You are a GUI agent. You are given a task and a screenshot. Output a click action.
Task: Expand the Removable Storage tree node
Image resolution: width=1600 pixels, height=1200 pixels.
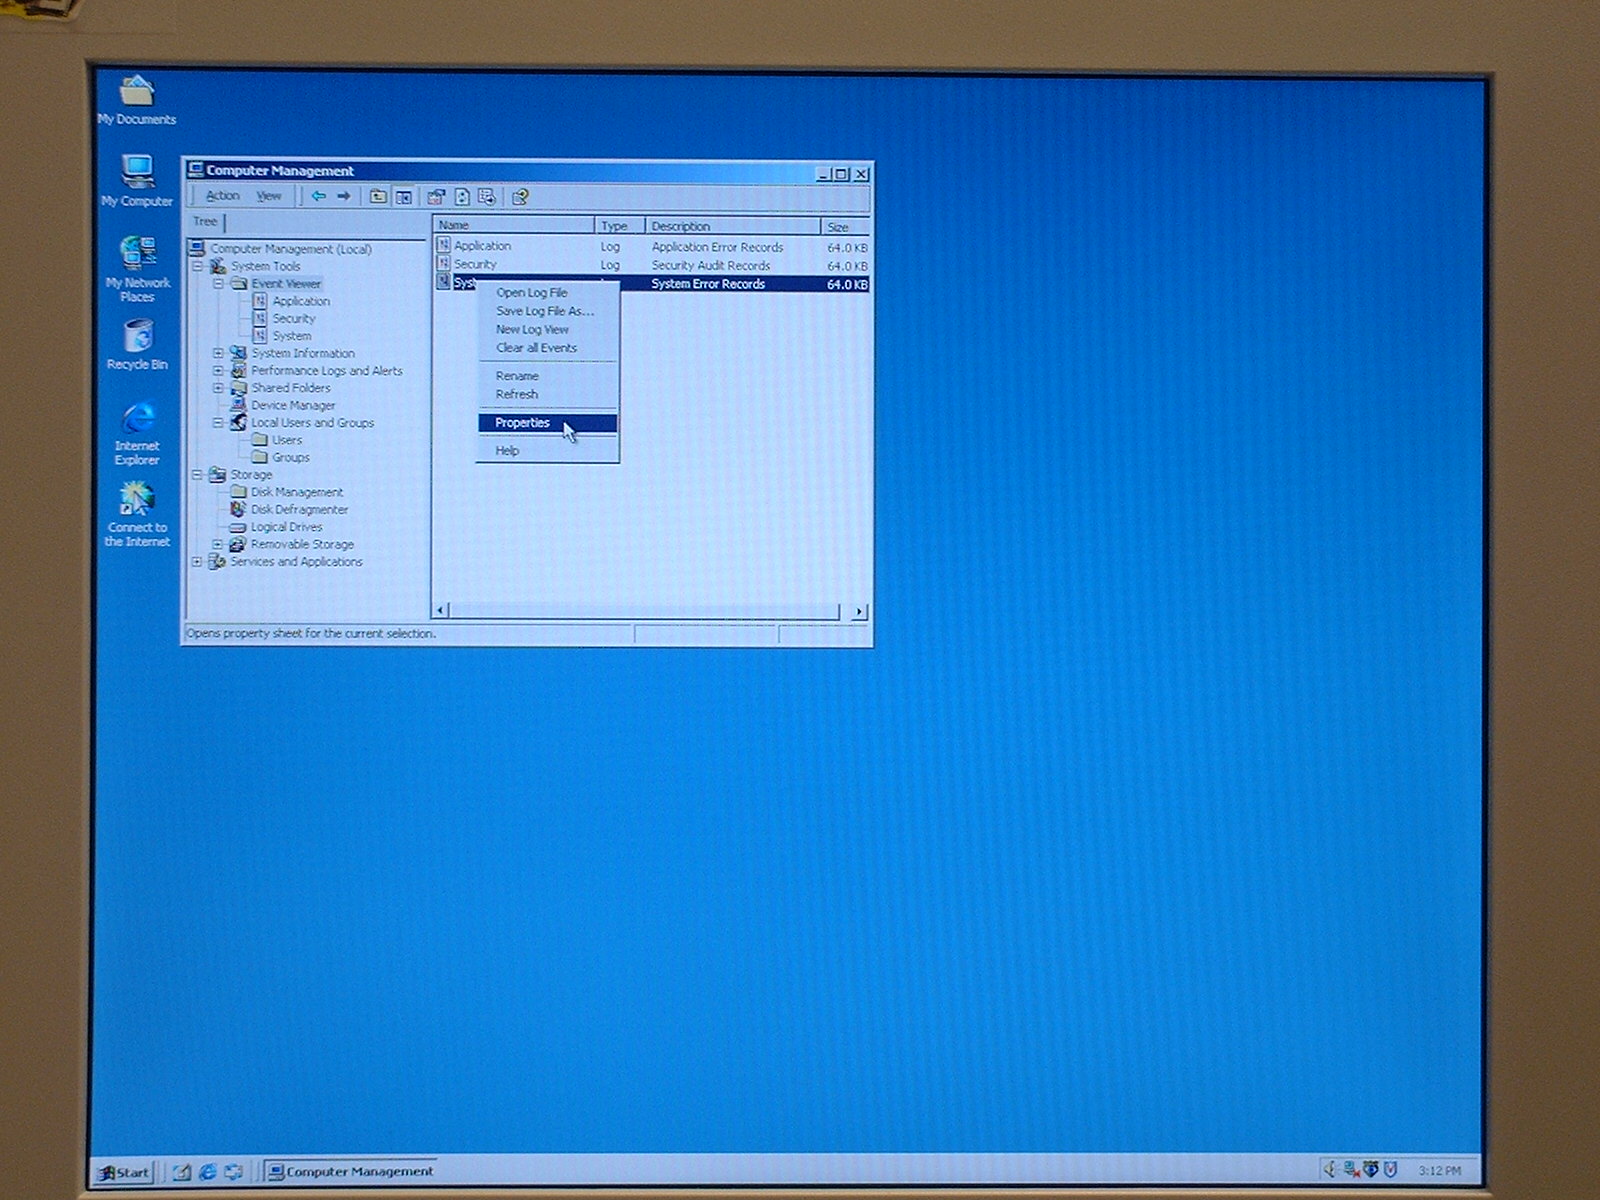(218, 544)
